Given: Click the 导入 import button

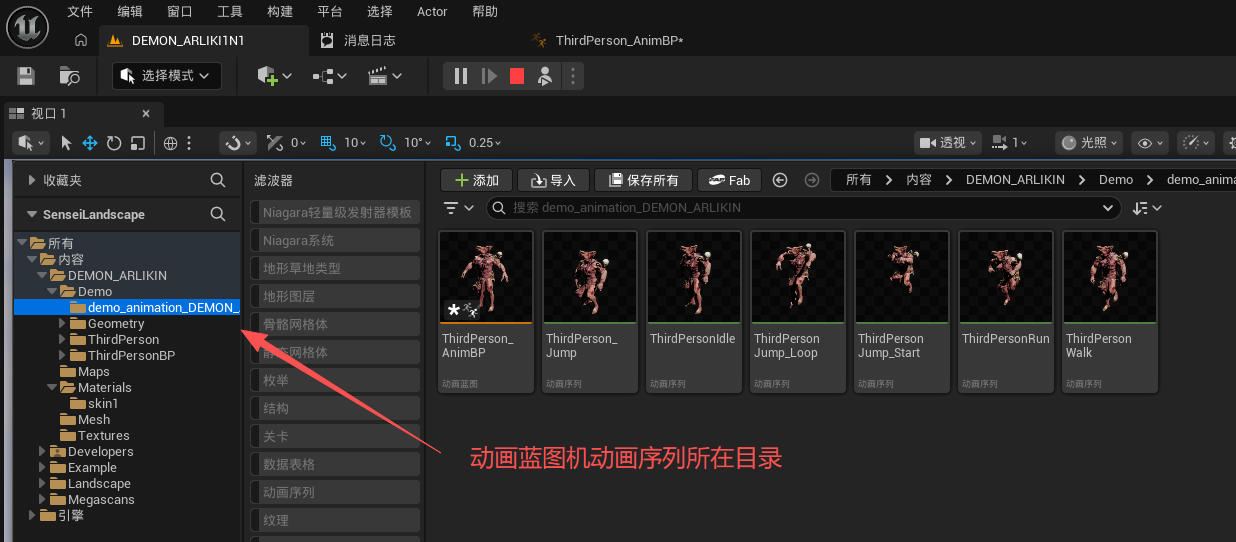Looking at the screenshot, I should click(553, 180).
